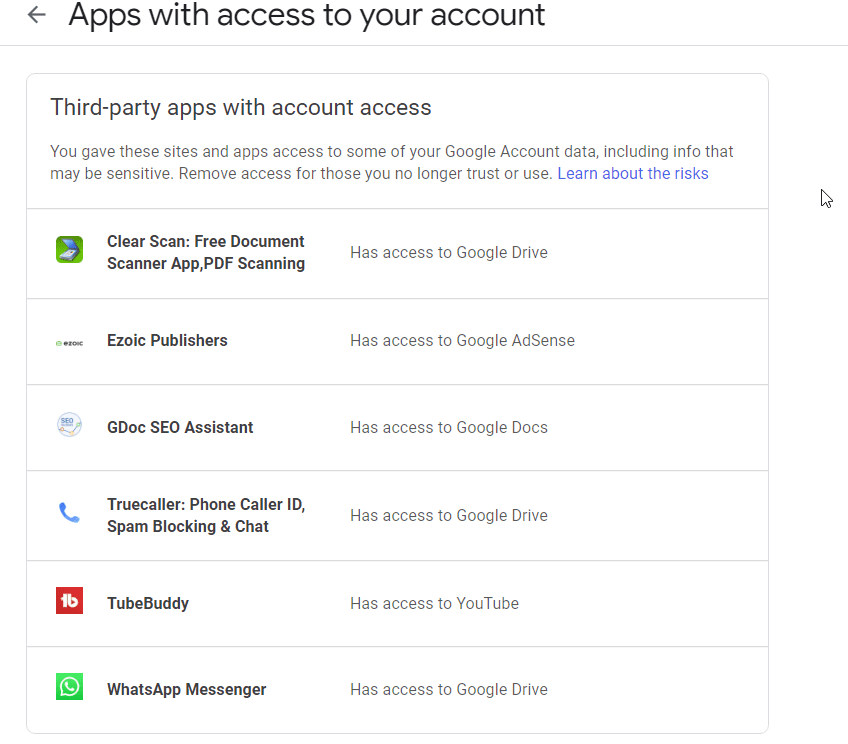
Task: Click 'Third-party apps with account access' heading
Action: coord(241,108)
